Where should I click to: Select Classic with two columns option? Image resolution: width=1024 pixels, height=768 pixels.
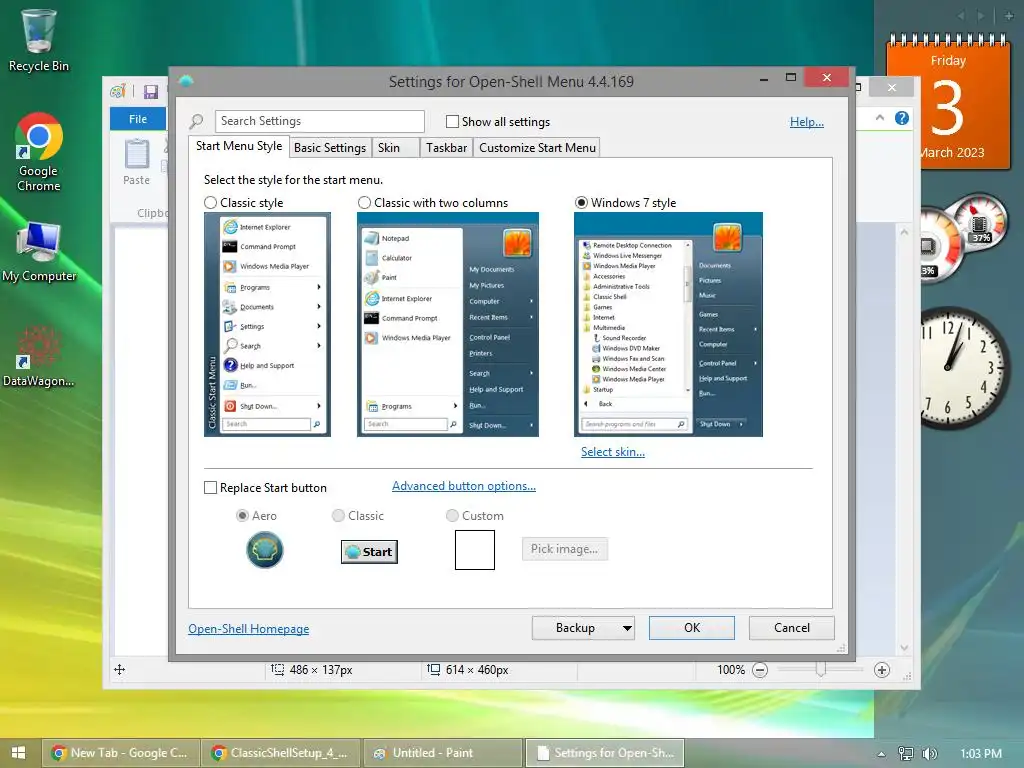(364, 202)
